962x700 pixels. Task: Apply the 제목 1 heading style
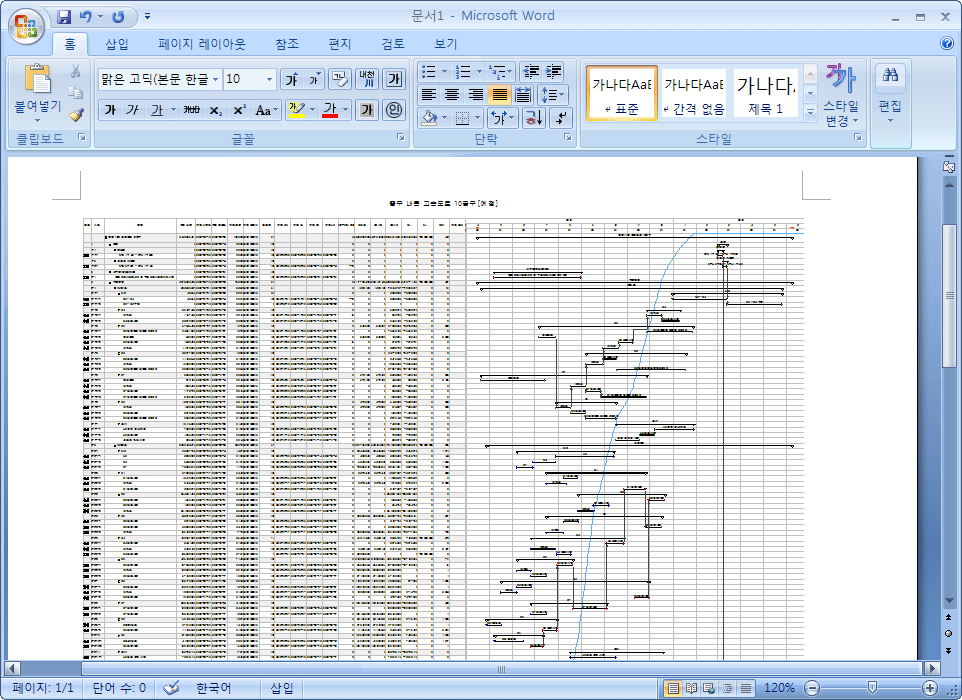click(x=766, y=94)
